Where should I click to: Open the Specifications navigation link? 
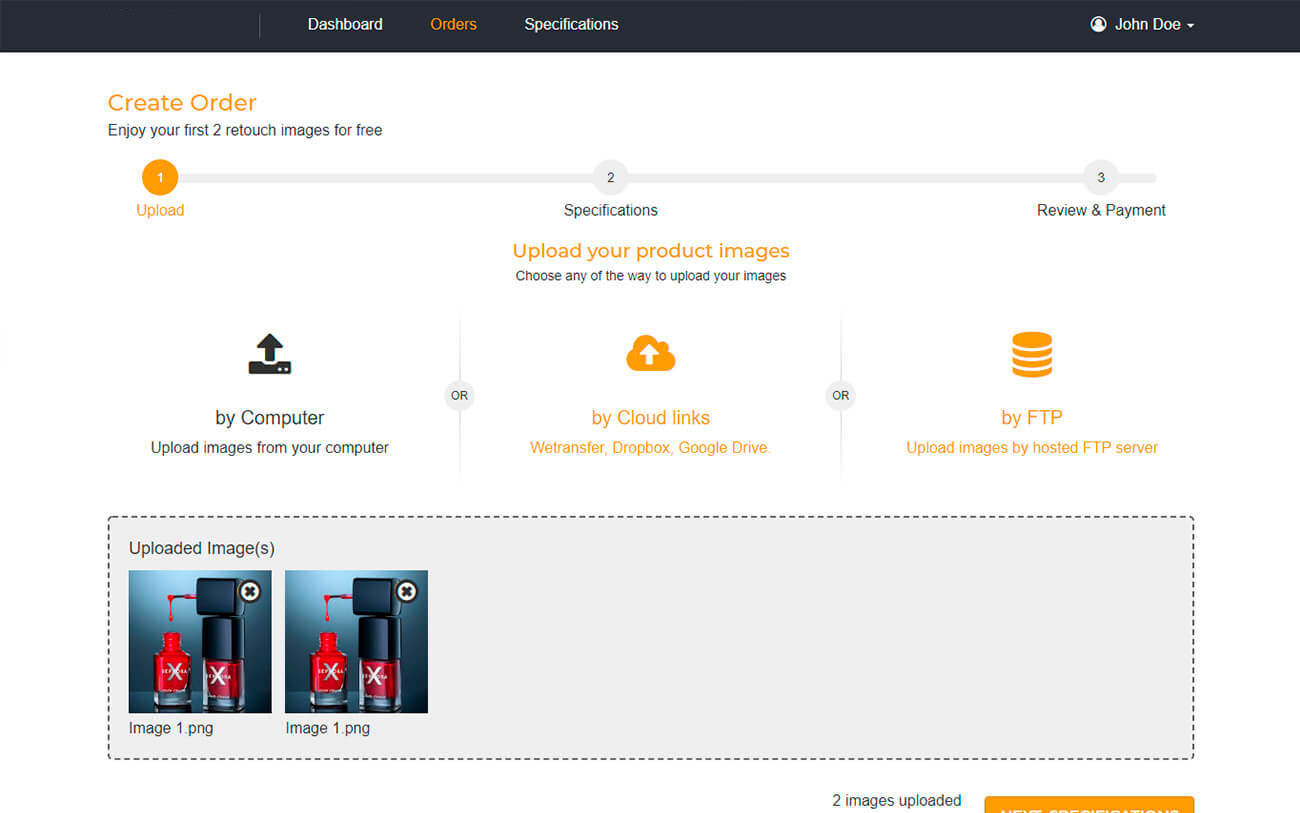tap(571, 24)
